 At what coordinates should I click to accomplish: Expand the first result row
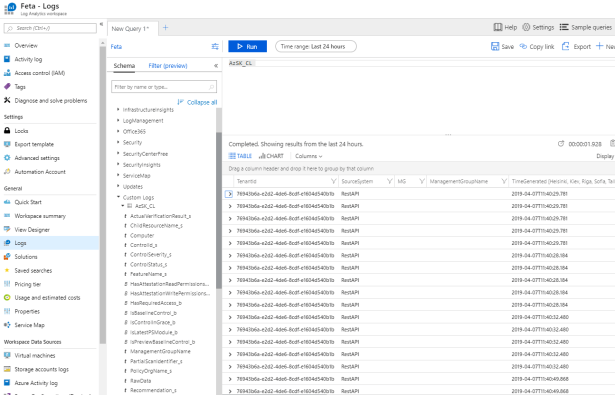point(229,194)
